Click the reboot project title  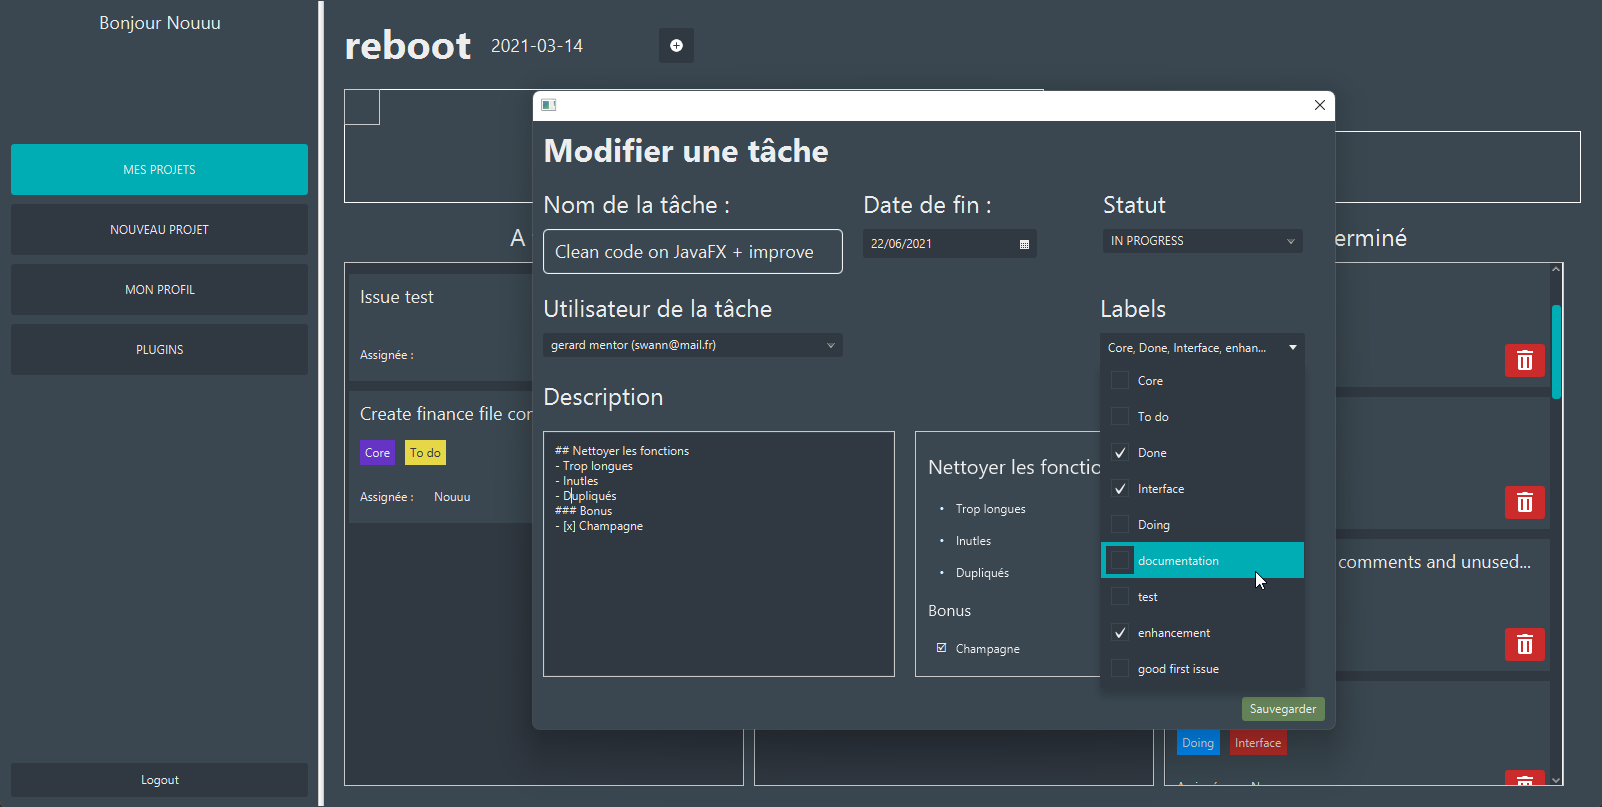pyautogui.click(x=407, y=46)
